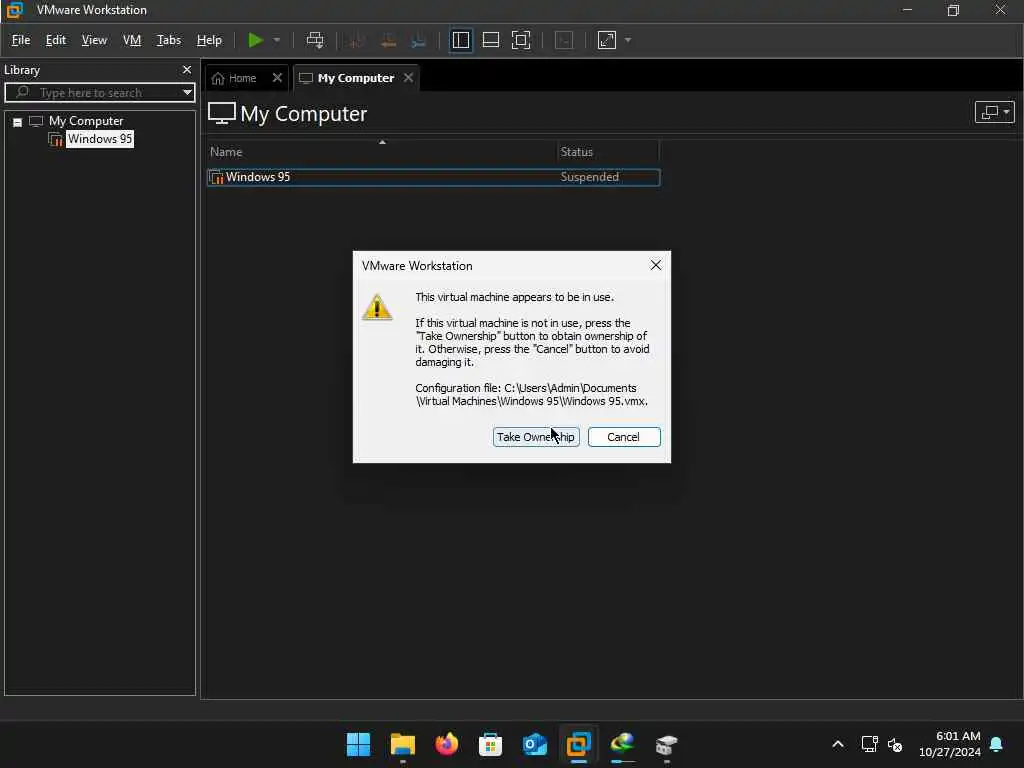This screenshot has height=768, width=1024.
Task: Close the My Computer tab
Action: pyautogui.click(x=408, y=78)
